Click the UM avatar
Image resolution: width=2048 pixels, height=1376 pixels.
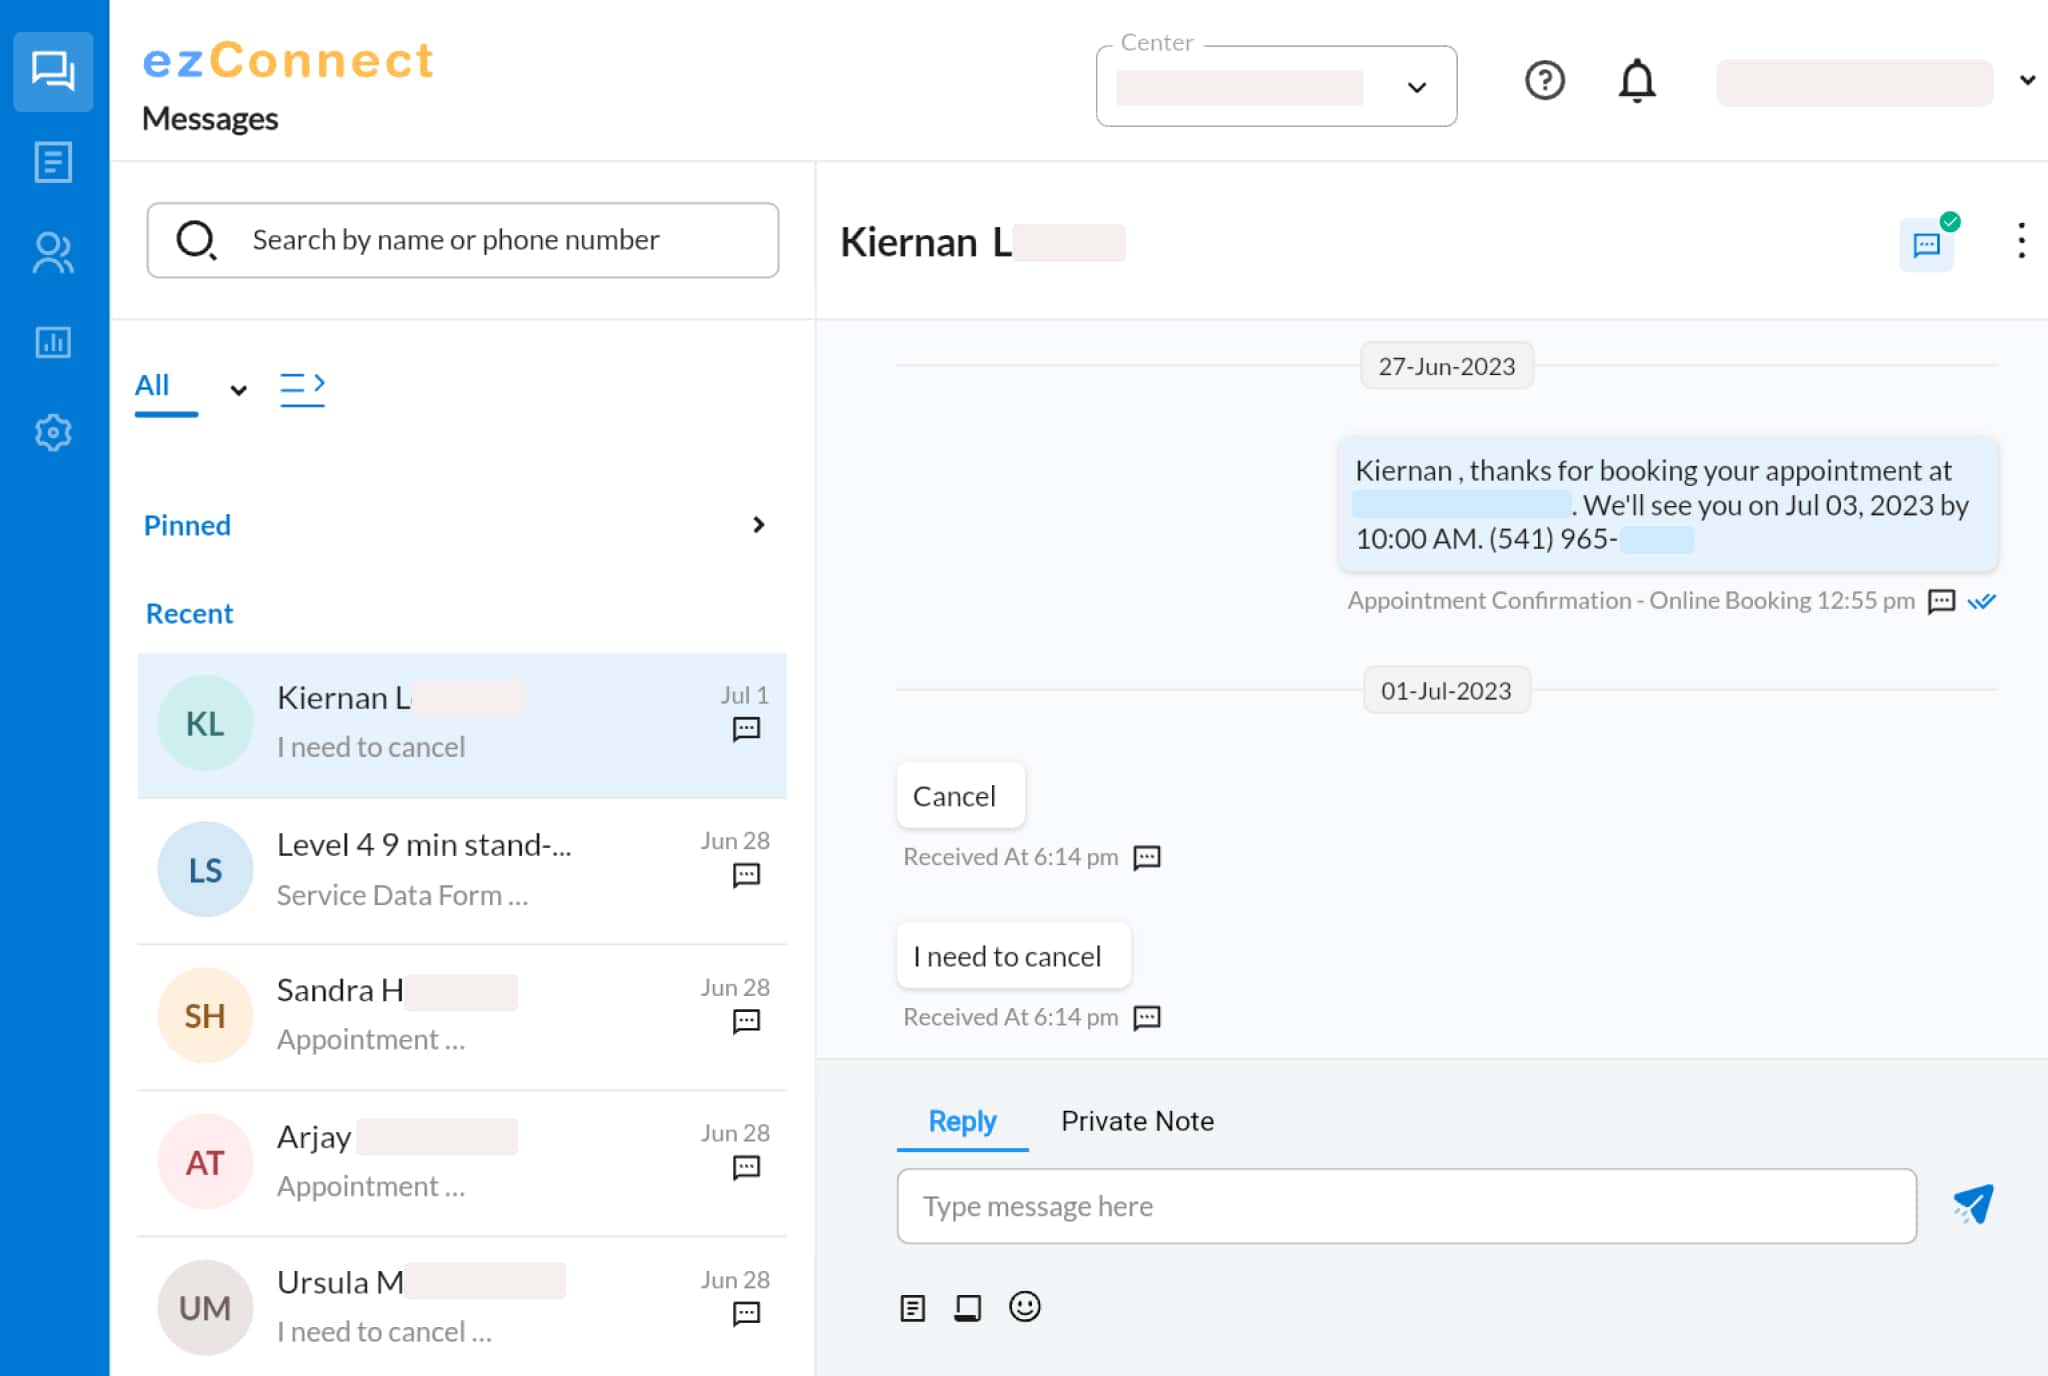pos(205,1307)
